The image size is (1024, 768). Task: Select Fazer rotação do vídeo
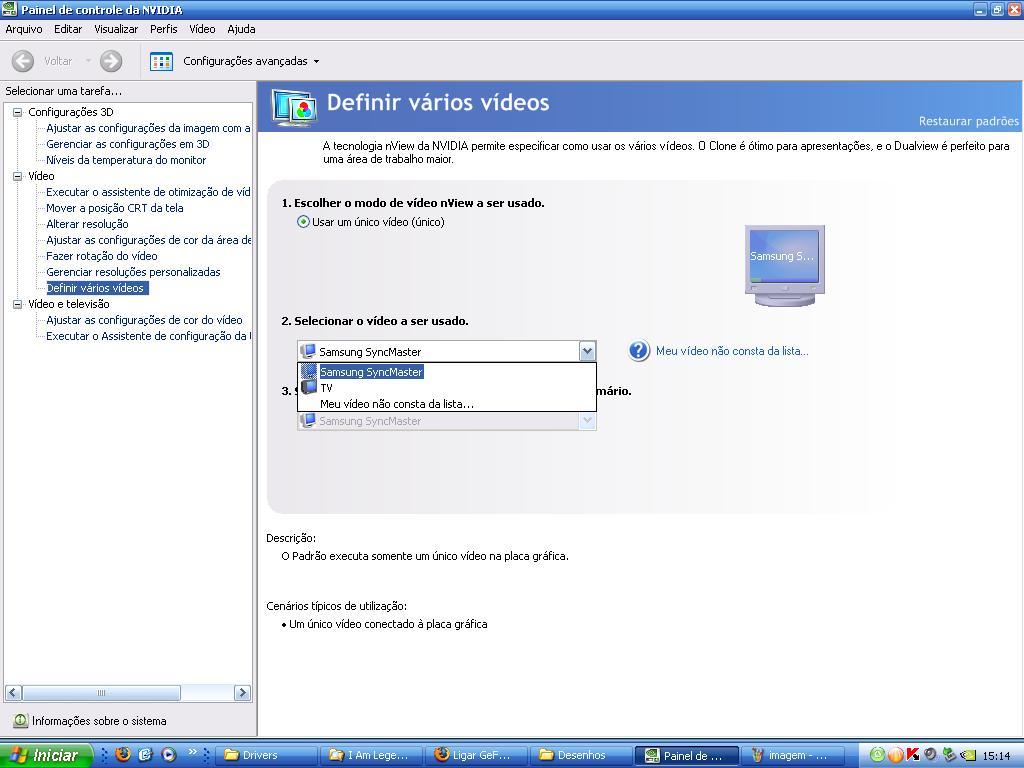(101, 256)
